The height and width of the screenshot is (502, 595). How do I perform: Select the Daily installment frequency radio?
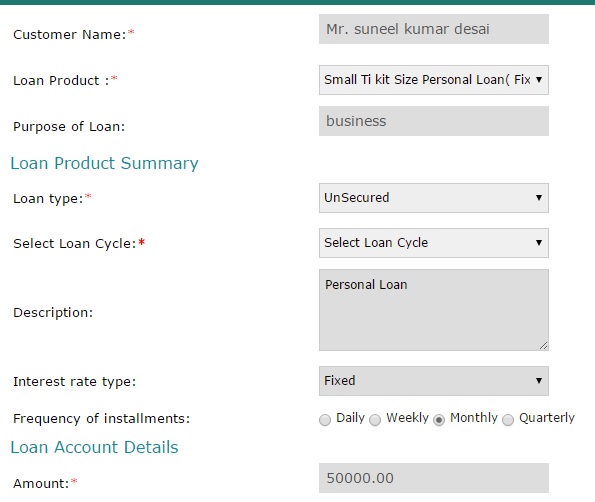pyautogui.click(x=325, y=420)
